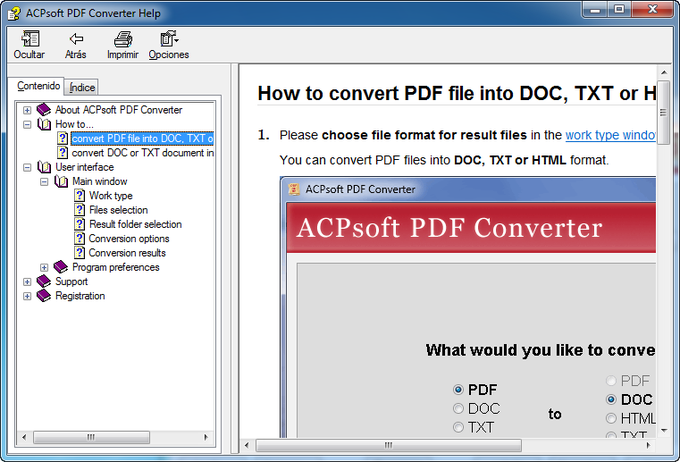Click the open book icon beside User interface
Image resolution: width=680 pixels, height=462 pixels.
[44, 167]
